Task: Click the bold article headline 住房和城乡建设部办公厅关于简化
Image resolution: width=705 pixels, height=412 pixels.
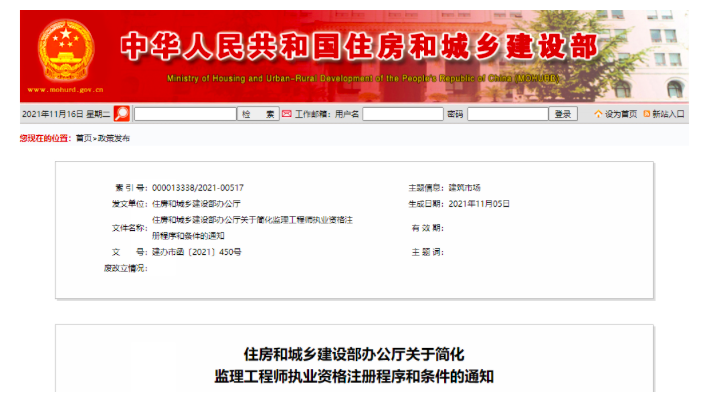Action: pyautogui.click(x=354, y=354)
